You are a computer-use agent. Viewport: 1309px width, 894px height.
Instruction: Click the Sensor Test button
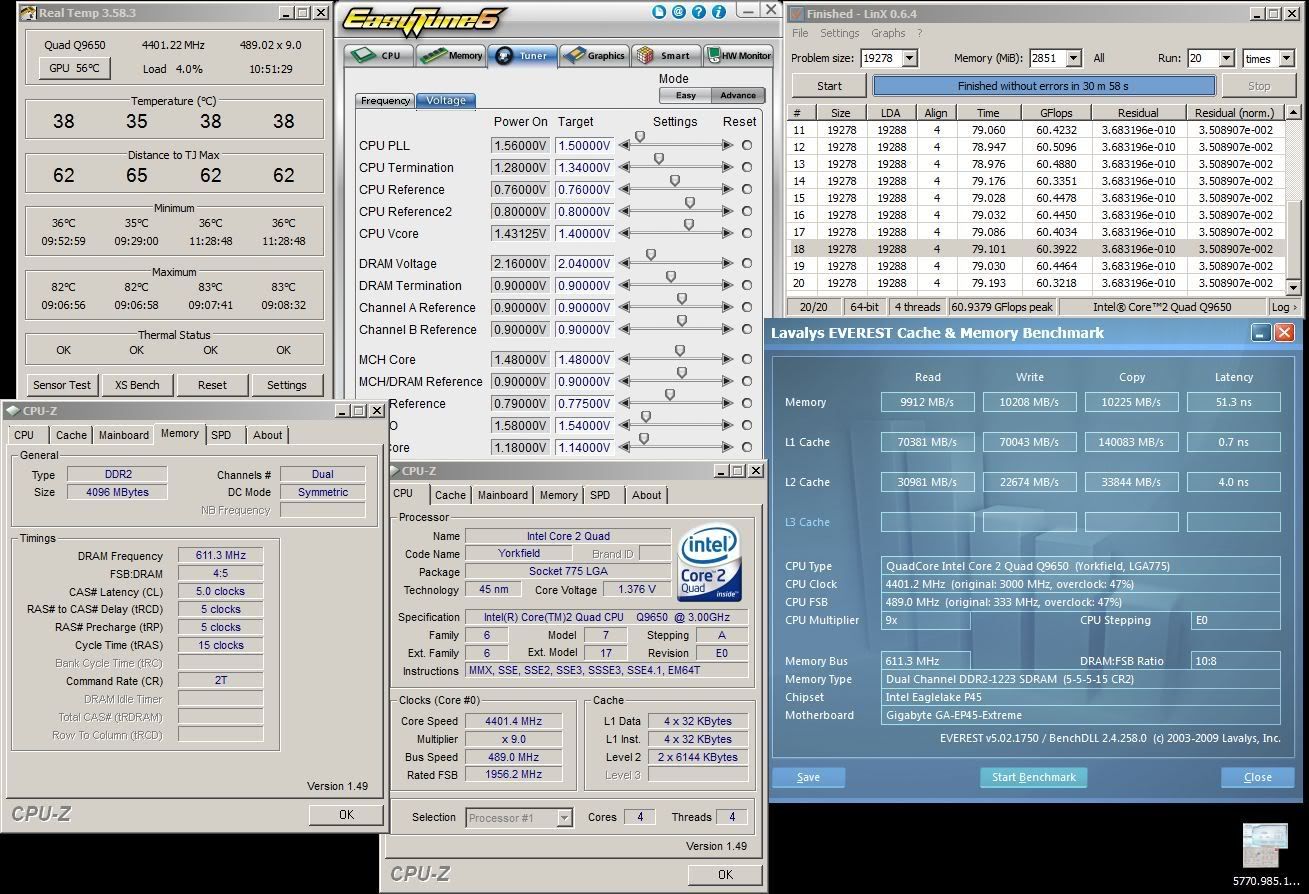(x=62, y=385)
